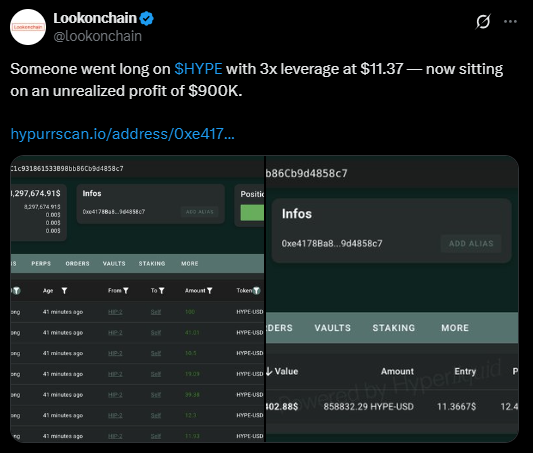Switch to the PERPS tab

pos(41,264)
